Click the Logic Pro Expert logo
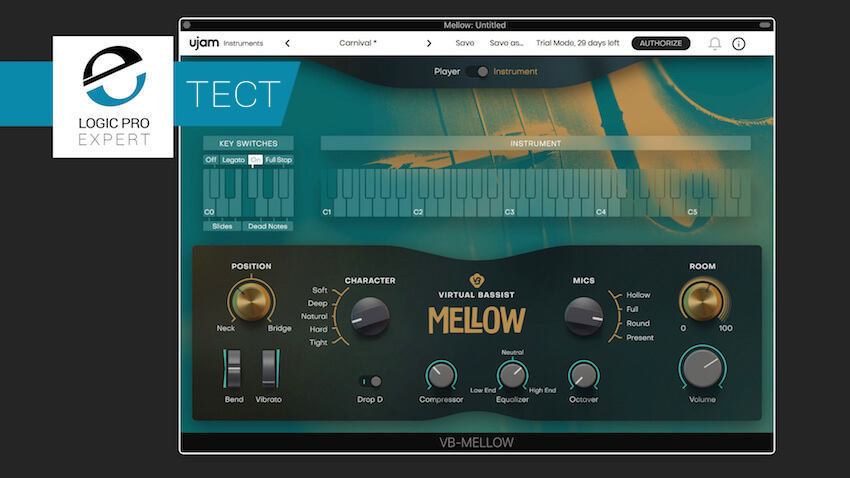Viewport: 850px width, 478px height. click(113, 97)
